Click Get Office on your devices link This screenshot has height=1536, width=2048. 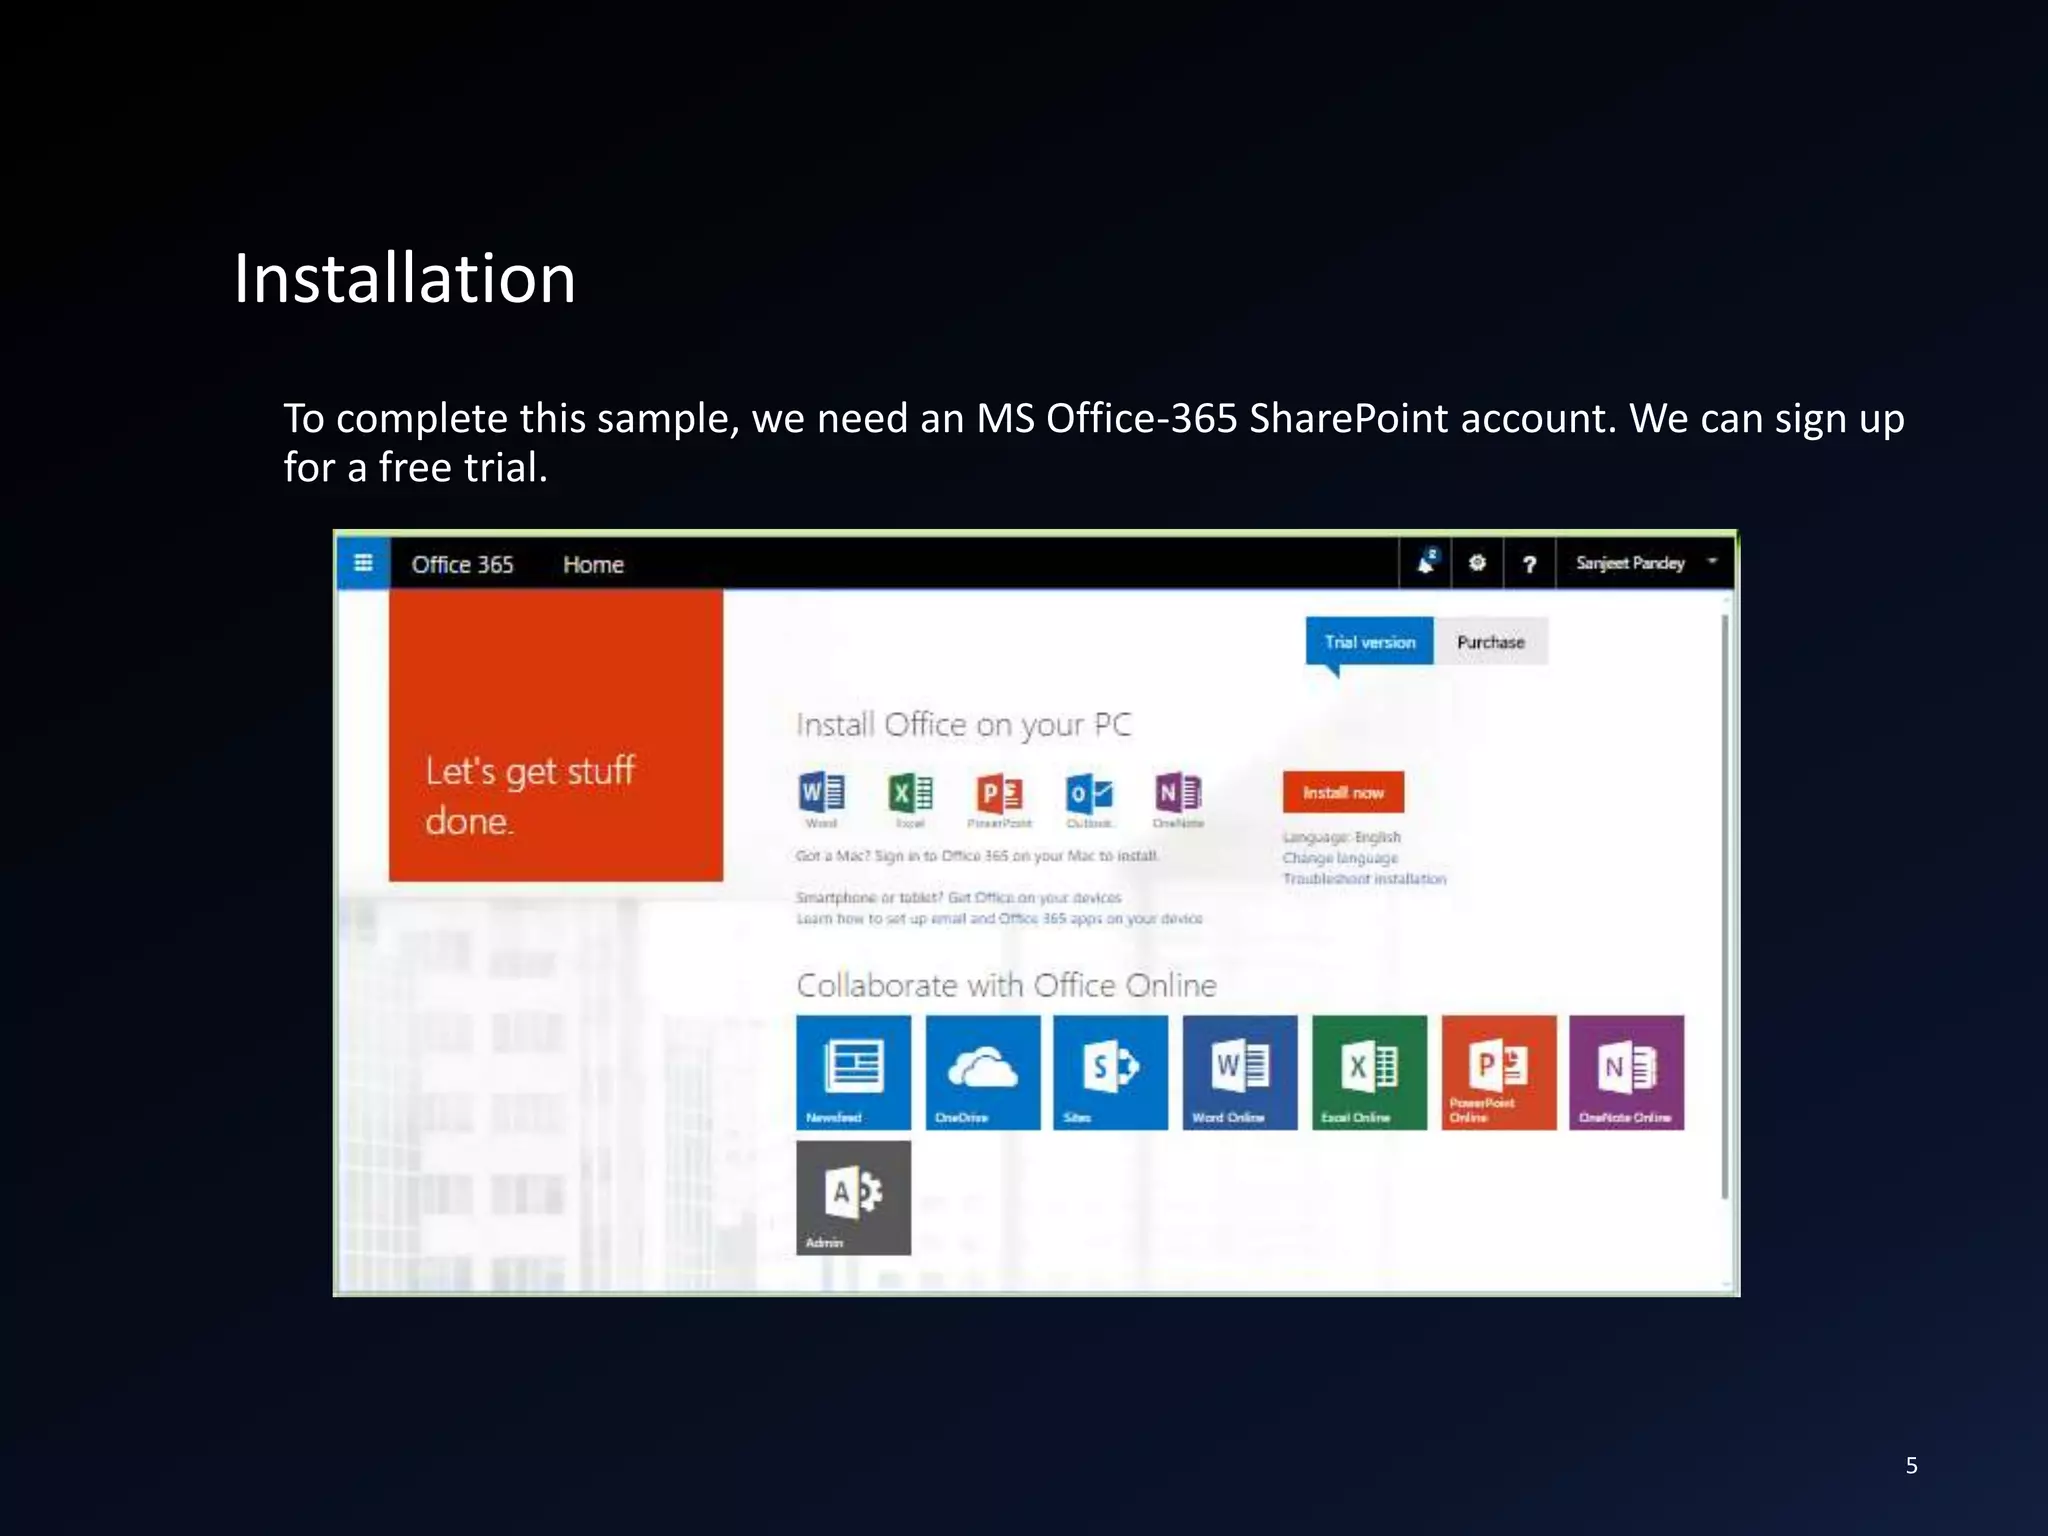point(1035,897)
